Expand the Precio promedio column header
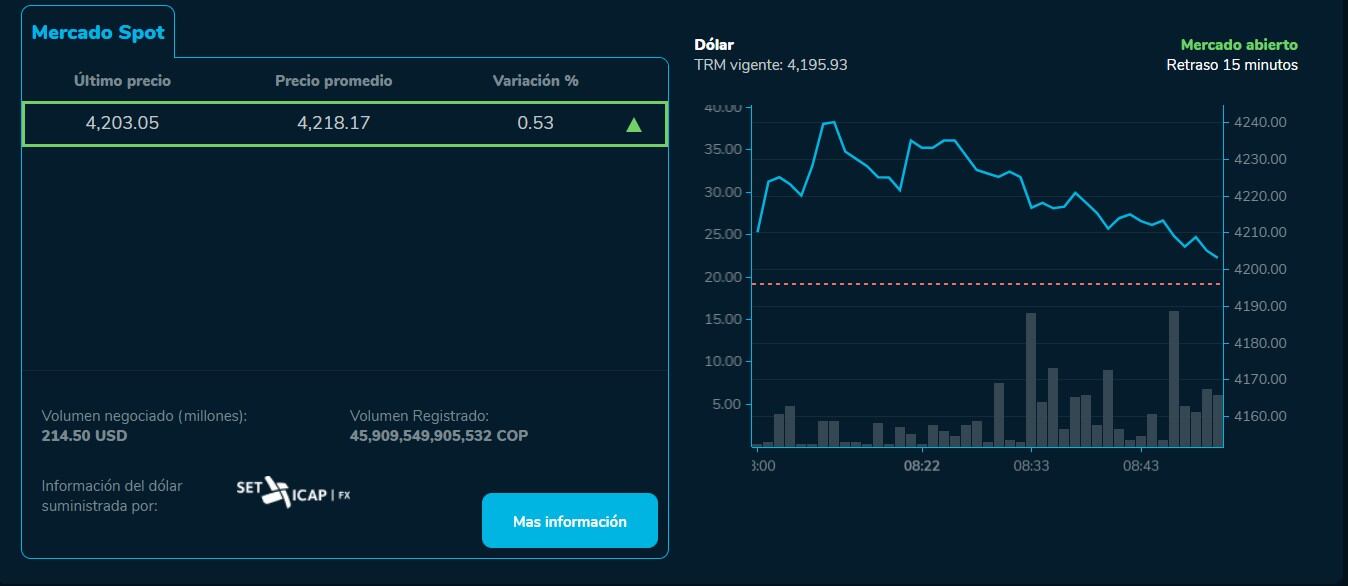 click(x=333, y=81)
